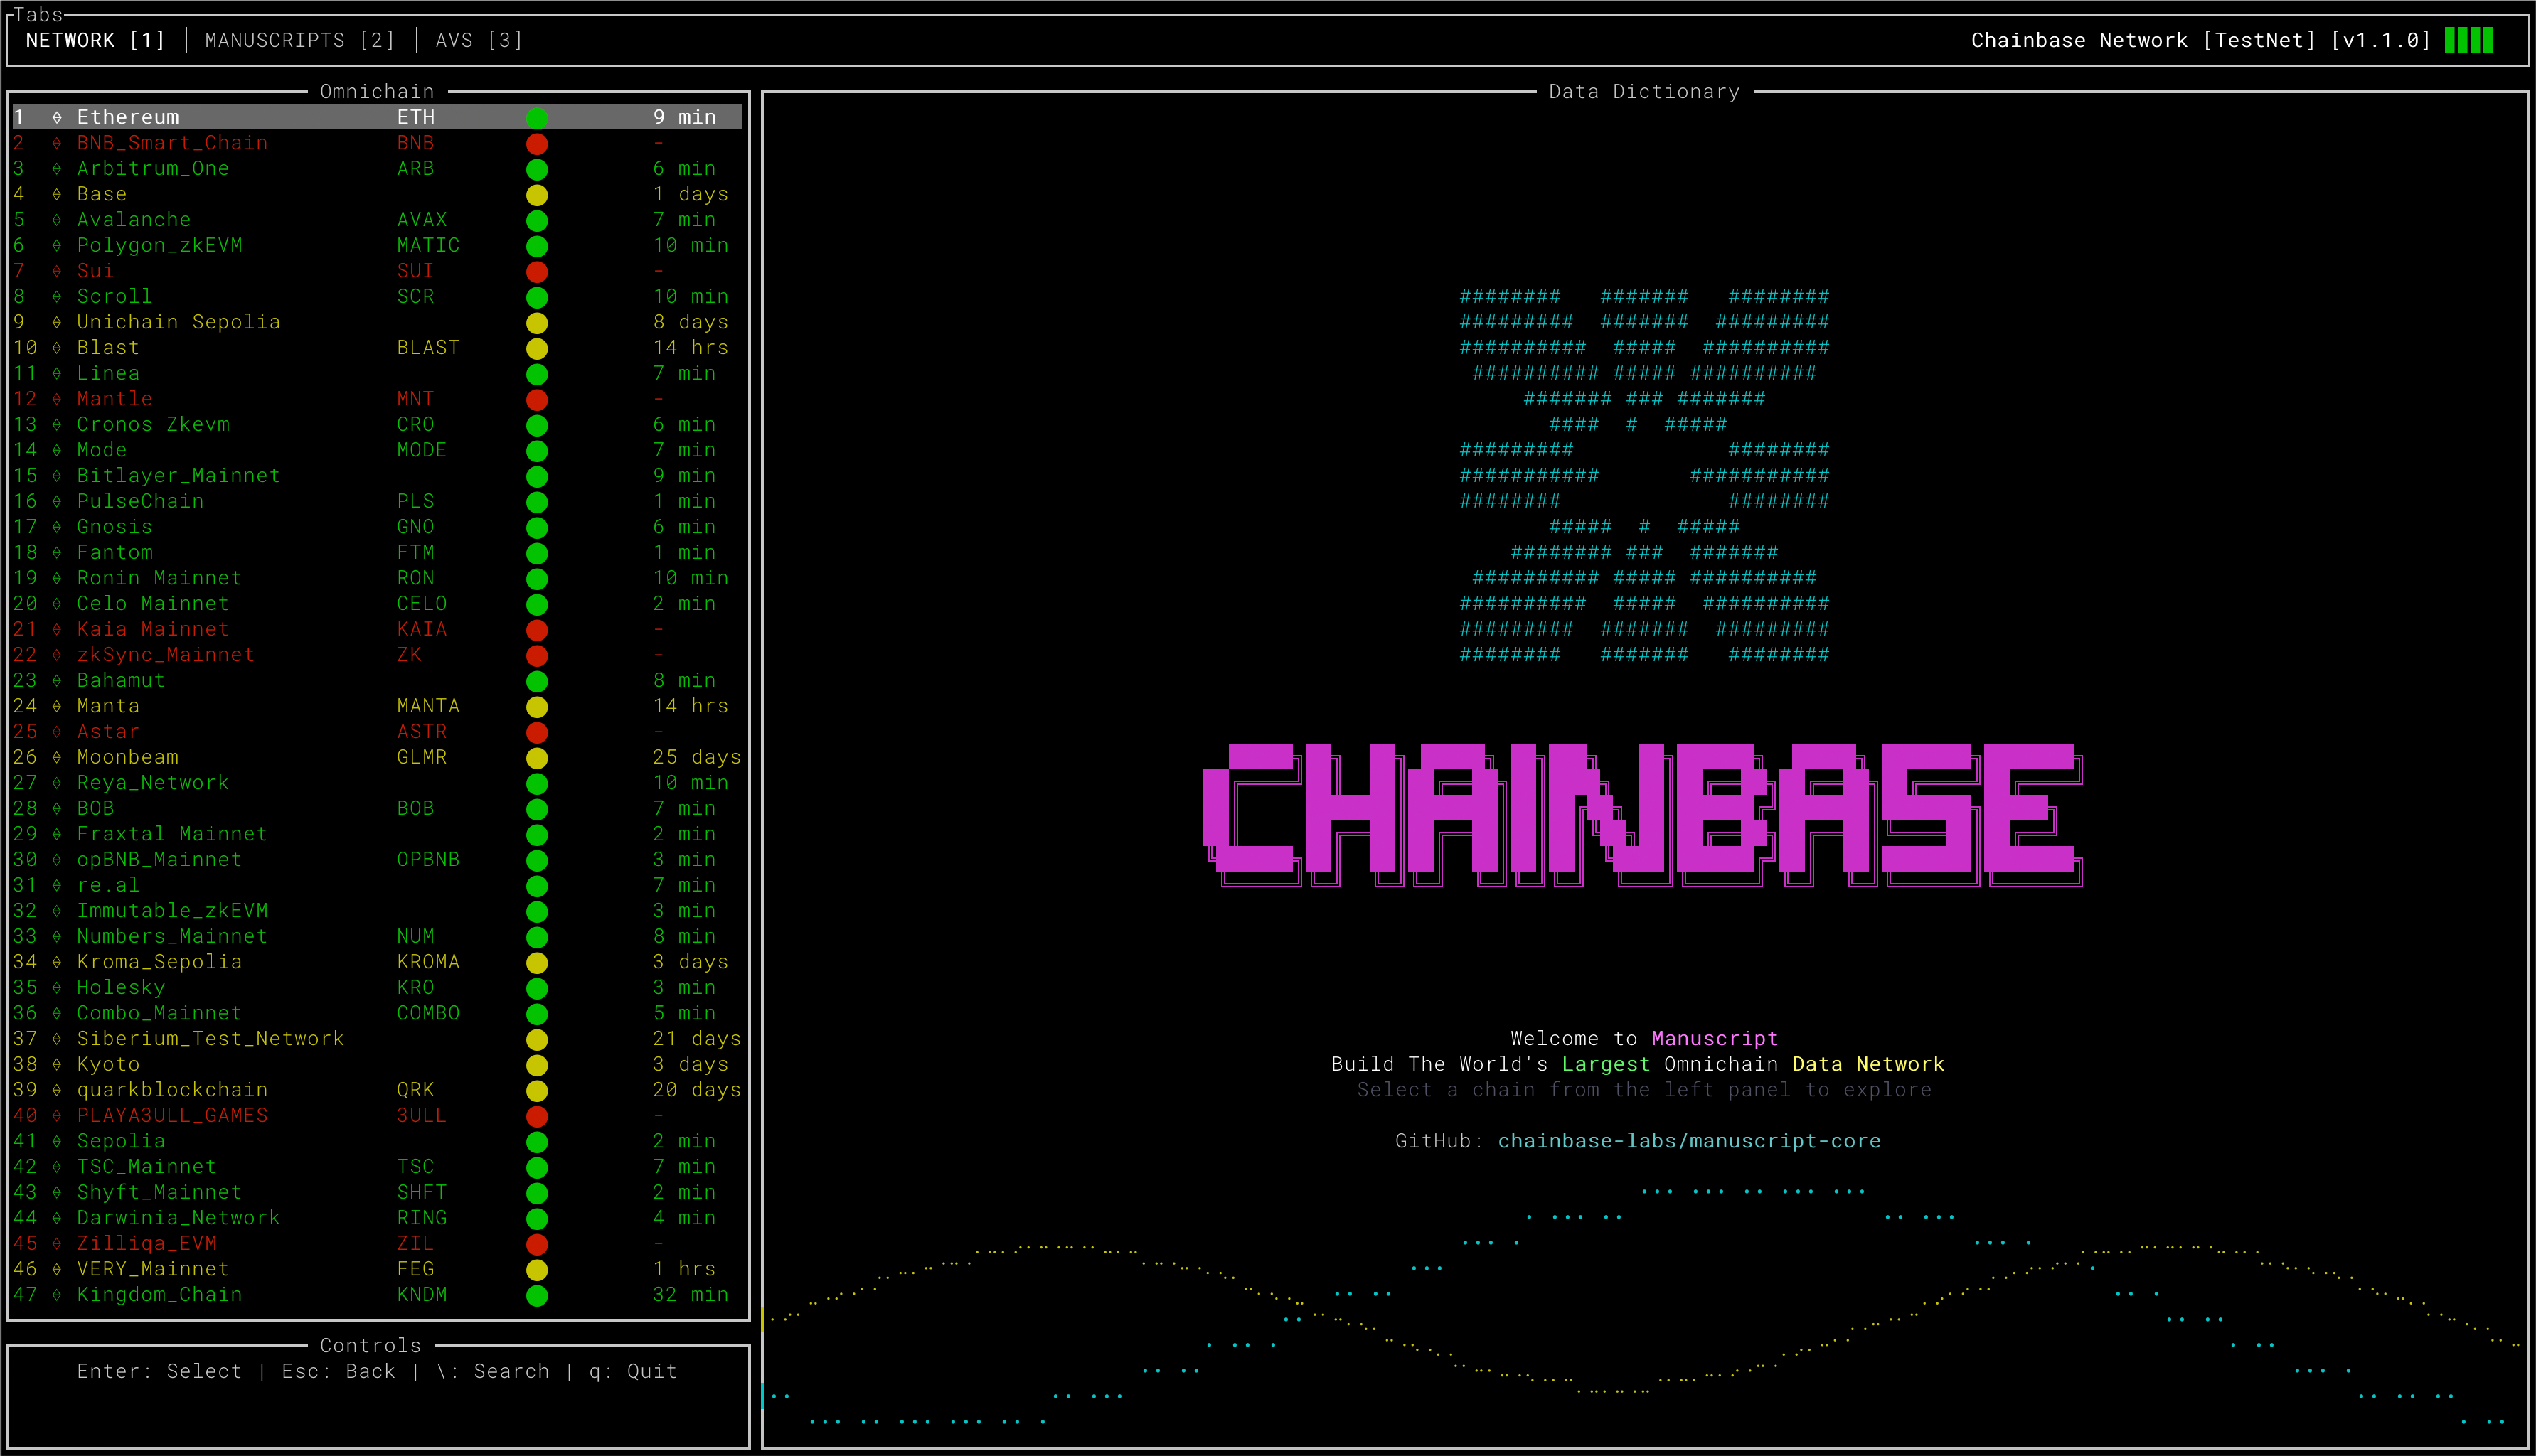Click Enter: Select control hint
2536x1456 pixels.
point(159,1371)
